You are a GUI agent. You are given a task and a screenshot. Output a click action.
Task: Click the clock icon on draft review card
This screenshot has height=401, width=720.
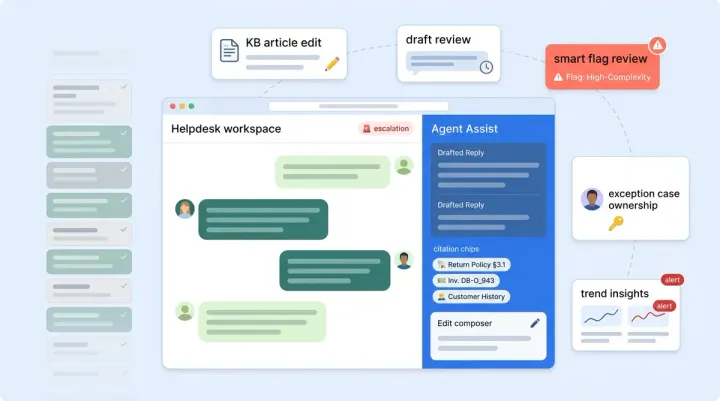486,67
